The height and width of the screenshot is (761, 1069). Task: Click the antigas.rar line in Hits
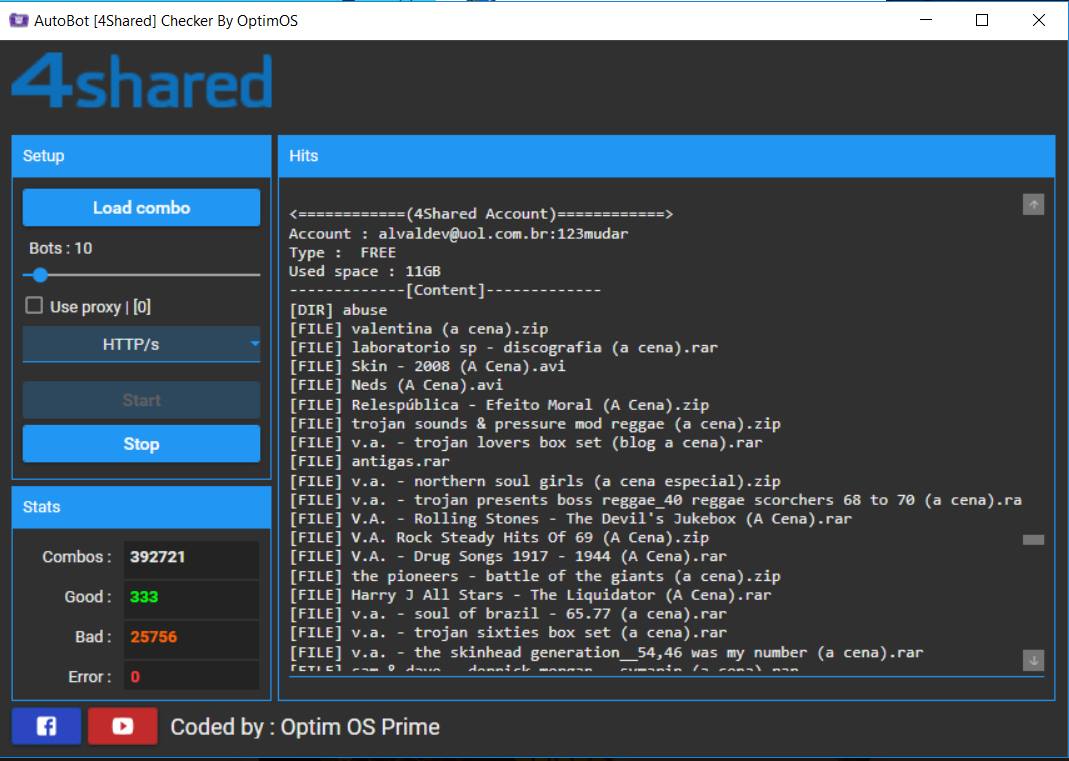[x=370, y=462]
